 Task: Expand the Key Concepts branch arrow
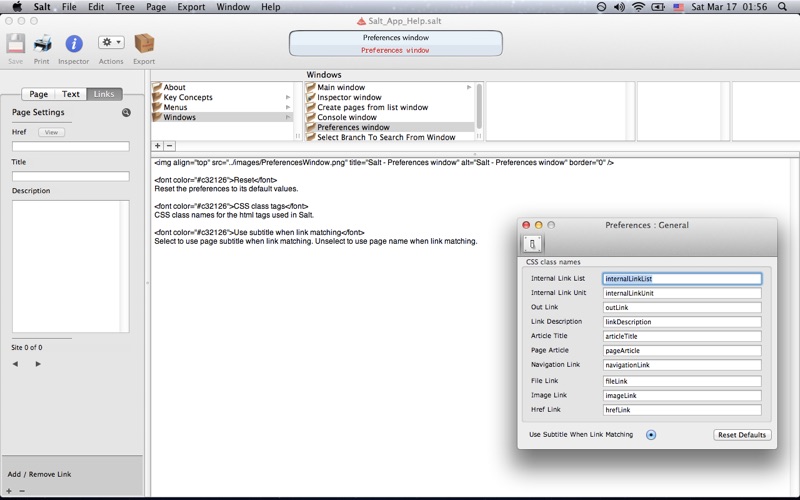pyautogui.click(x=288, y=97)
